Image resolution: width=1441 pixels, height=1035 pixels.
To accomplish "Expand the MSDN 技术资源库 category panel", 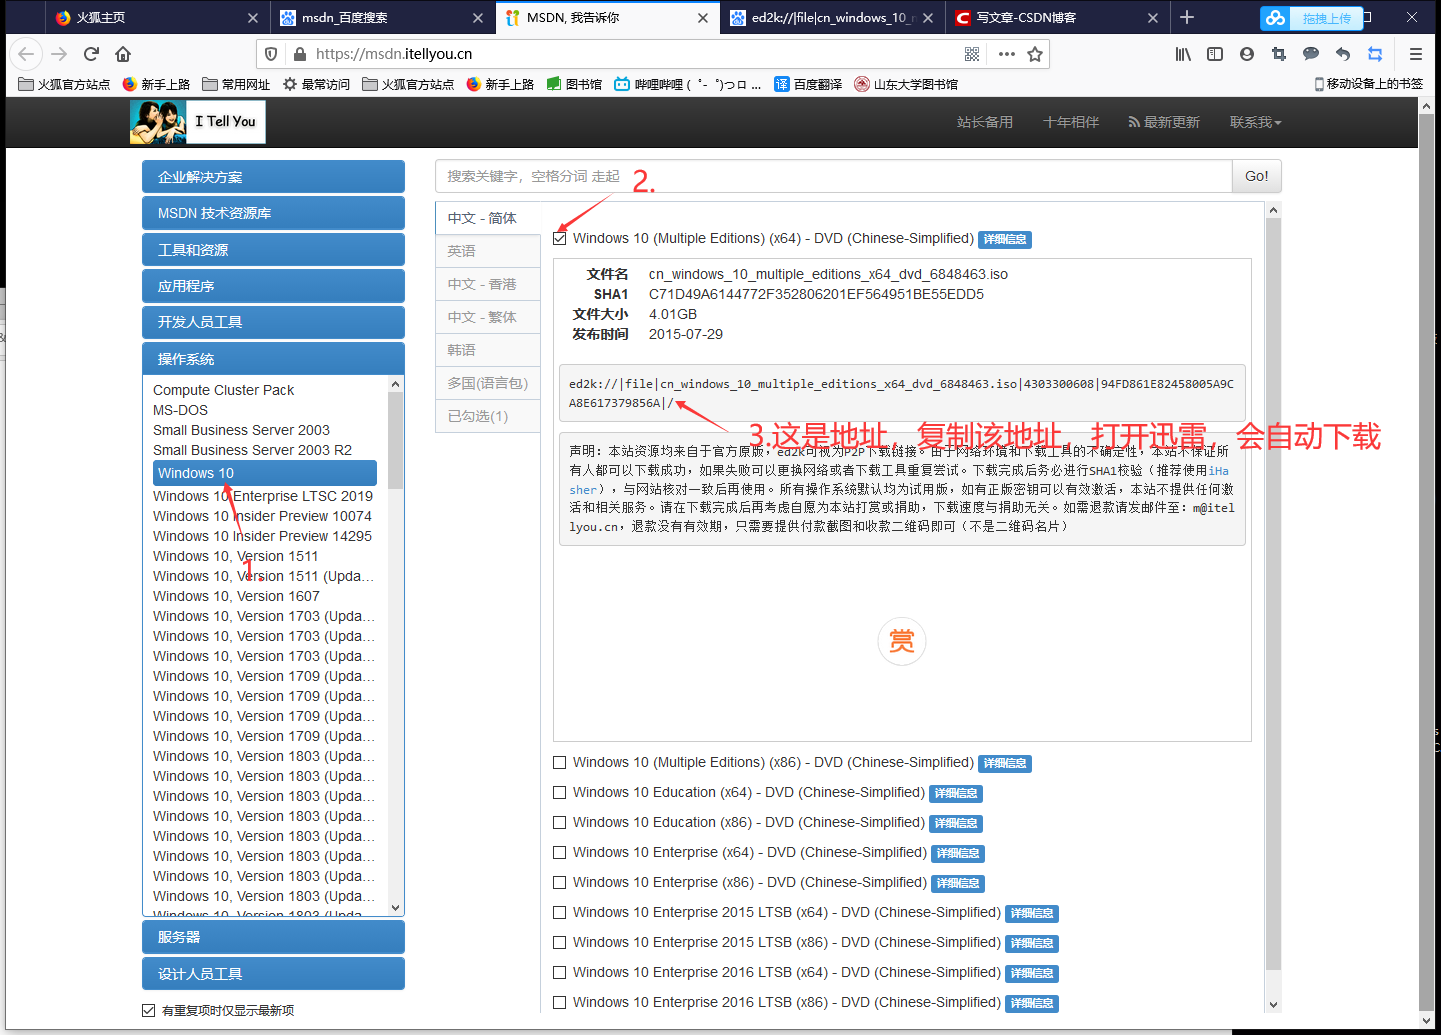I will click(273, 213).
